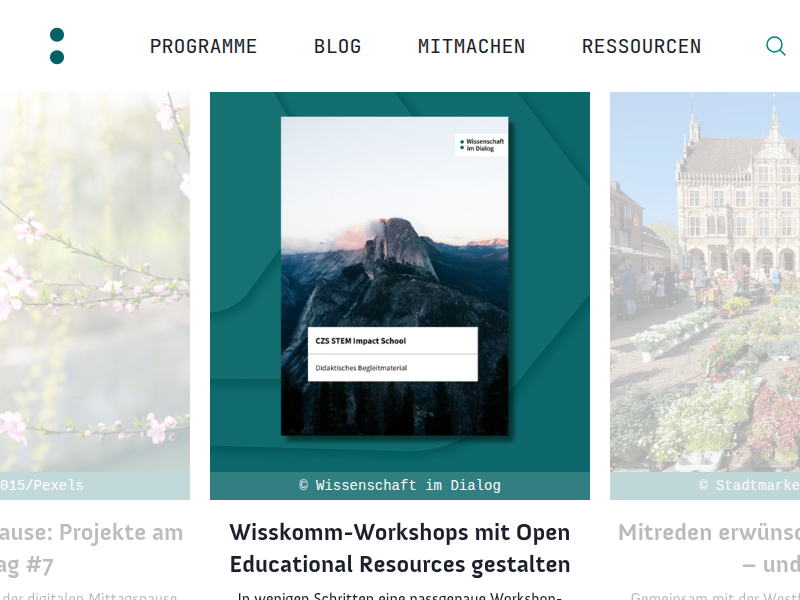Open the PROGRAMME menu
The width and height of the screenshot is (800, 600).
point(203,46)
